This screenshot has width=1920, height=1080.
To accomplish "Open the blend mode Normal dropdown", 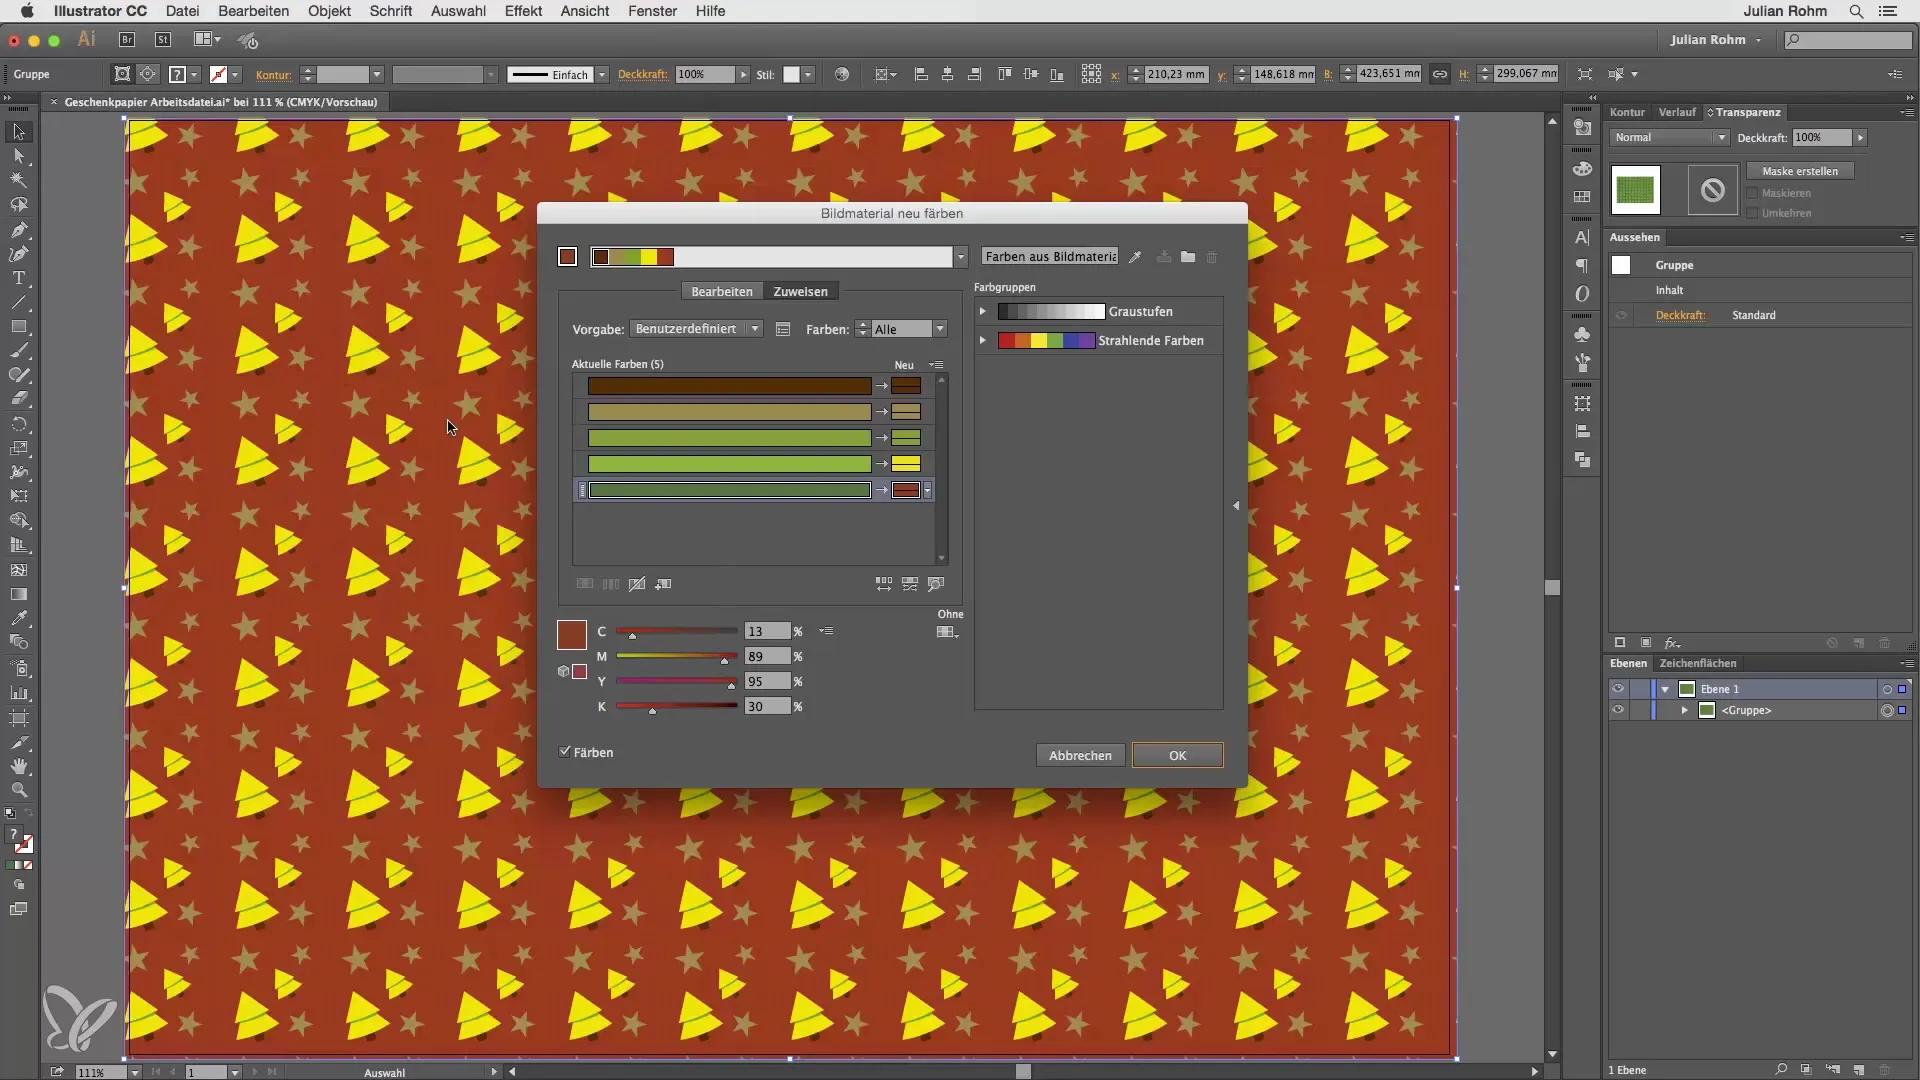I will pos(1669,137).
